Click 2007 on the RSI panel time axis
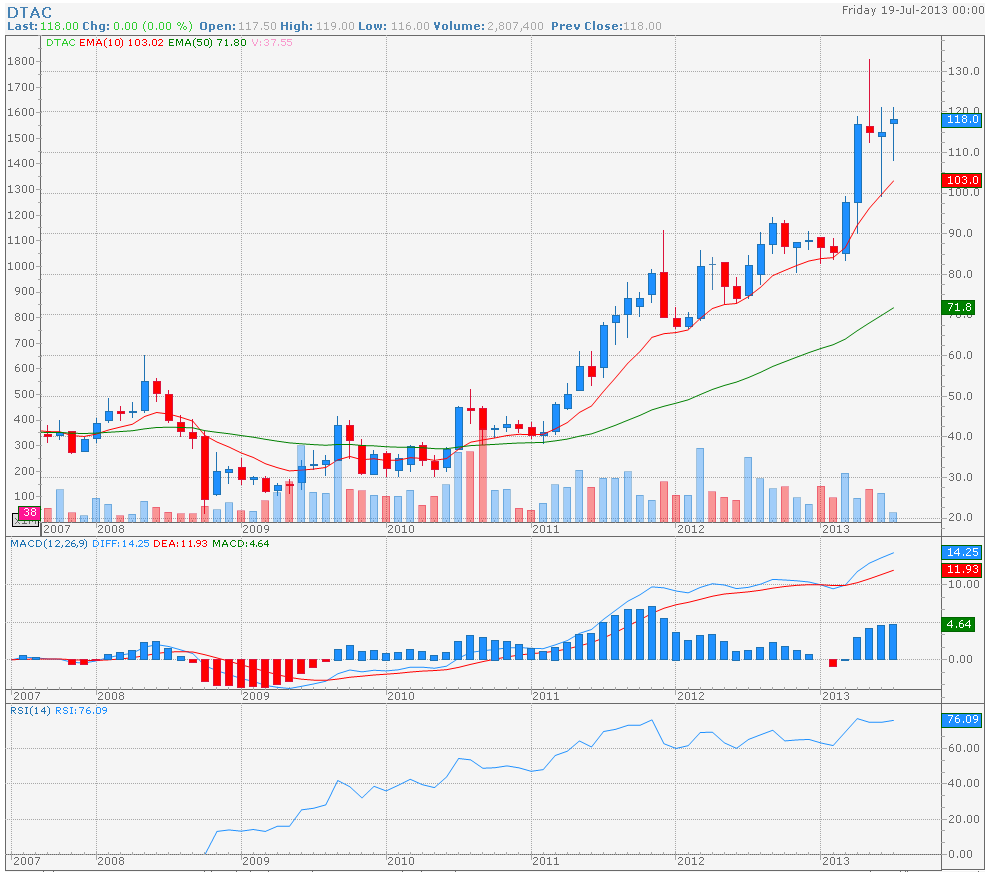The height and width of the screenshot is (872, 989). click(x=26, y=861)
